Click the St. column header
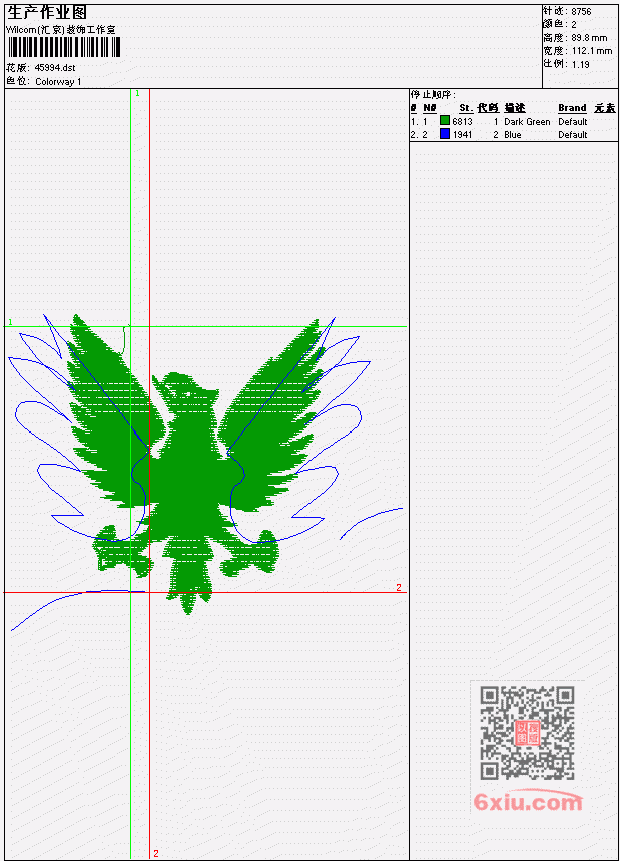This screenshot has height=861, width=620. [x=466, y=108]
